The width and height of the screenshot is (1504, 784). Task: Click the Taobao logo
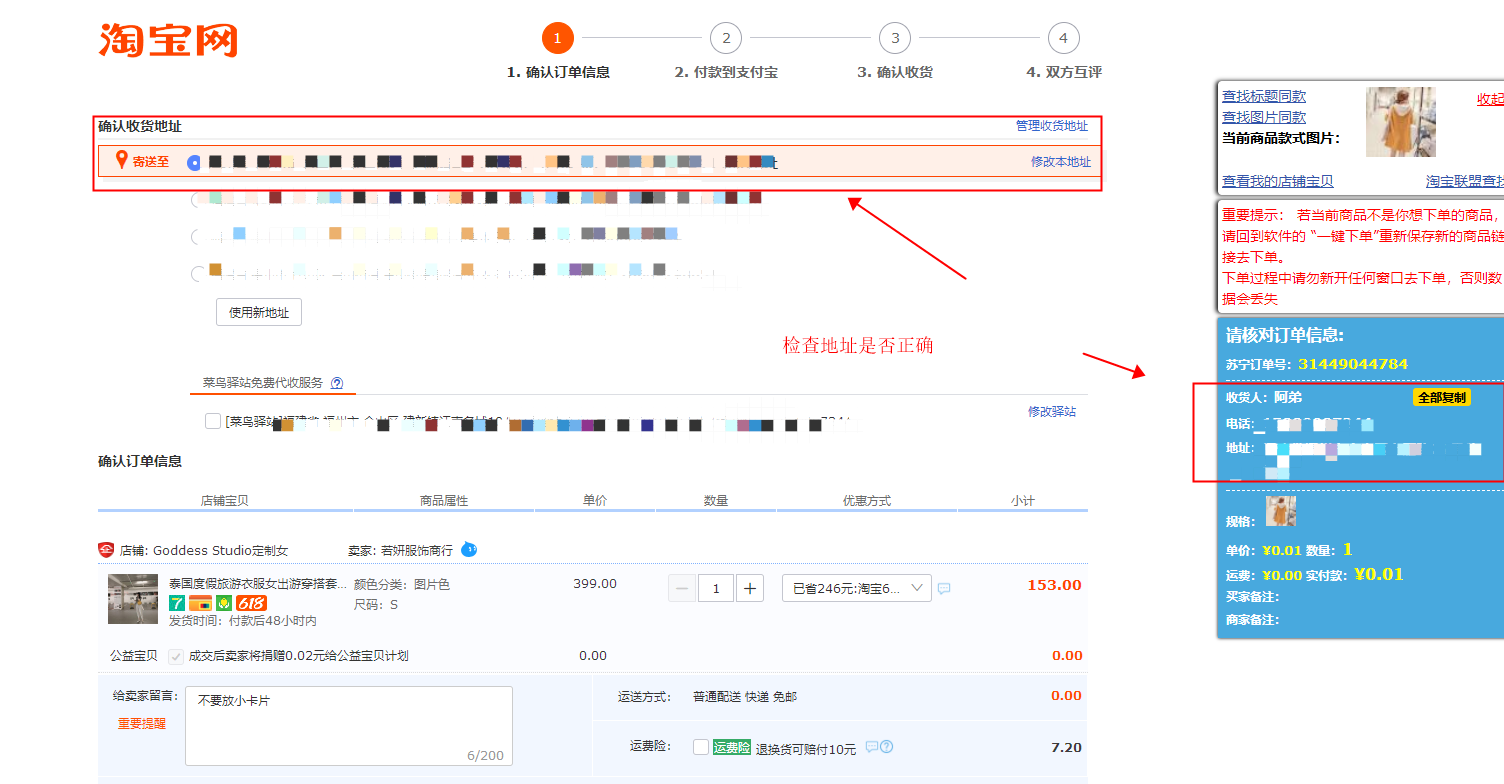tap(168, 40)
